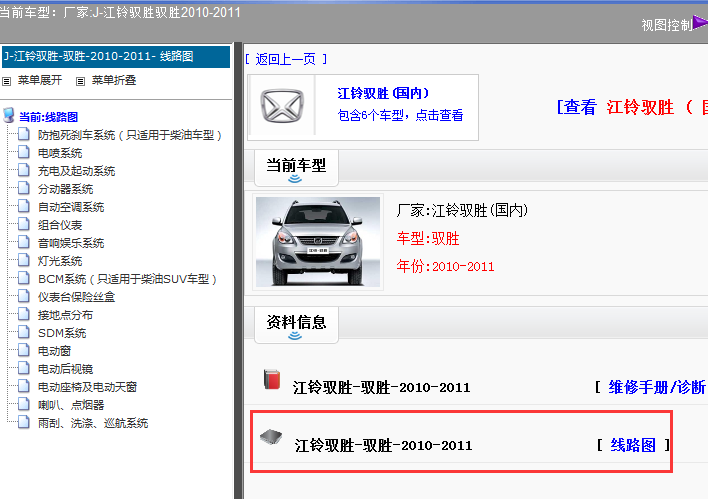Click the 年份:2010-2011 text
708x499 pixels.
445,266
